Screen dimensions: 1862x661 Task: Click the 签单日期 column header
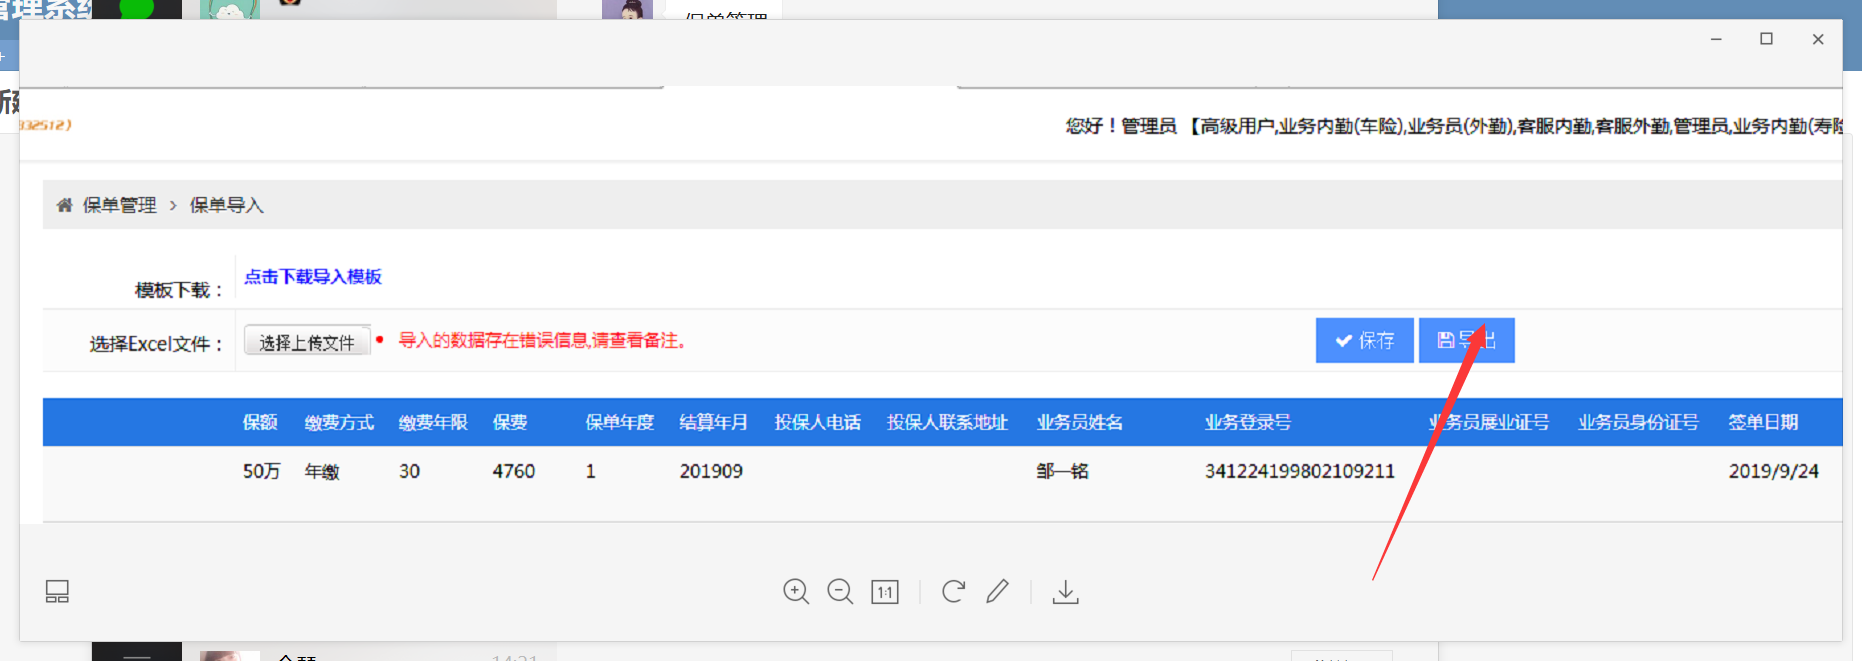(x=1763, y=422)
